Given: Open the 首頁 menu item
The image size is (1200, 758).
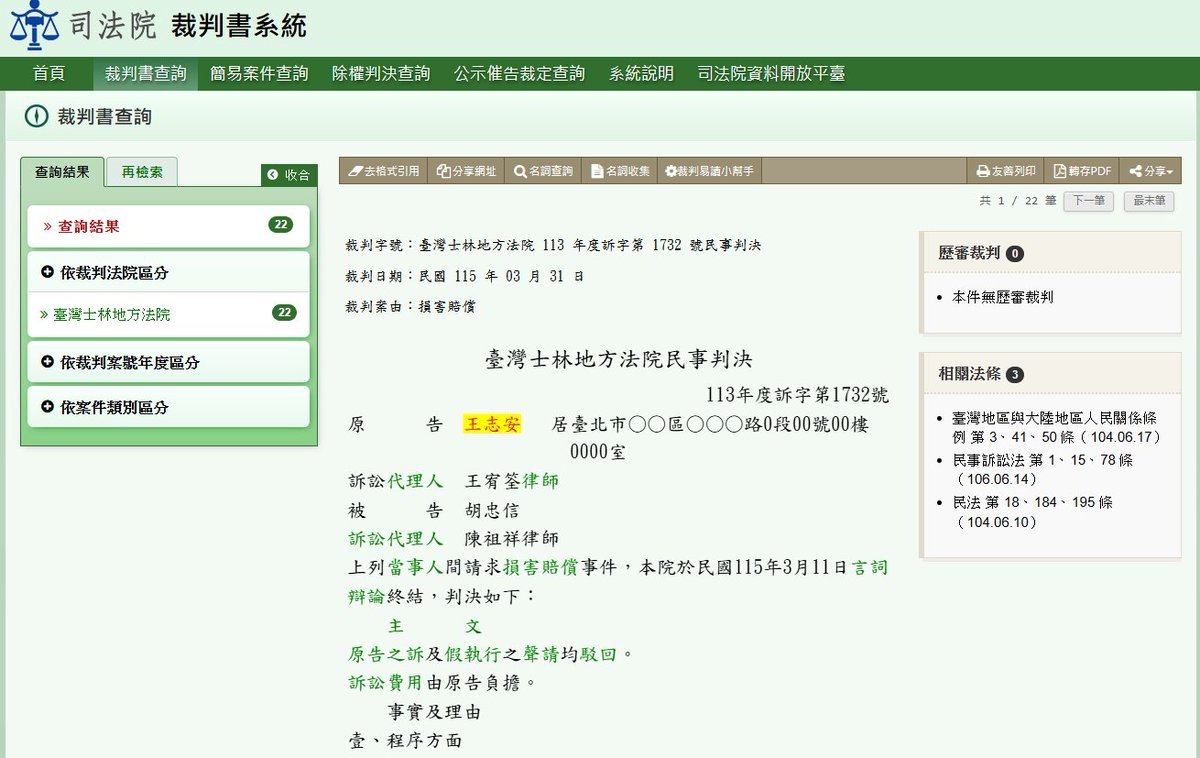Looking at the screenshot, I should [x=49, y=74].
